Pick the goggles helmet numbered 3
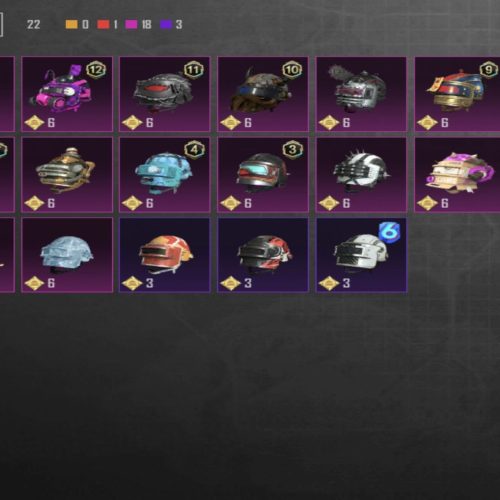 pyautogui.click(x=263, y=175)
